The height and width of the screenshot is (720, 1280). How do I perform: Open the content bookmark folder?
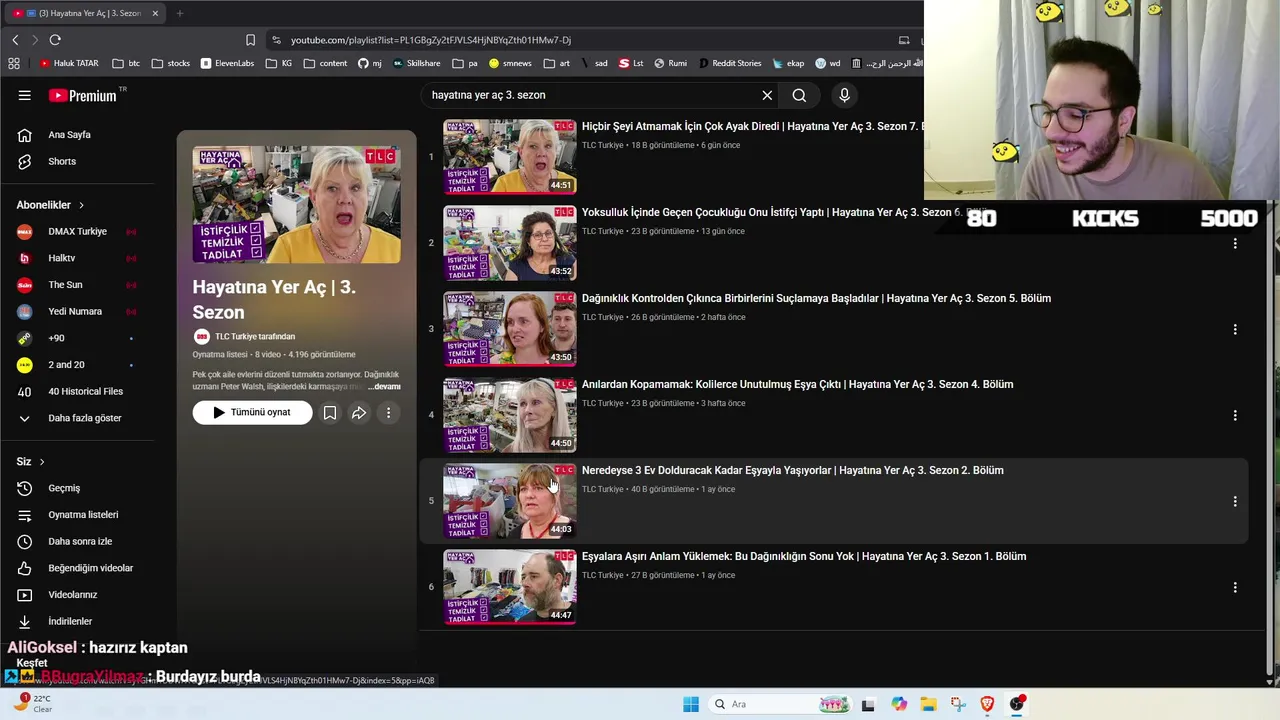(x=325, y=63)
